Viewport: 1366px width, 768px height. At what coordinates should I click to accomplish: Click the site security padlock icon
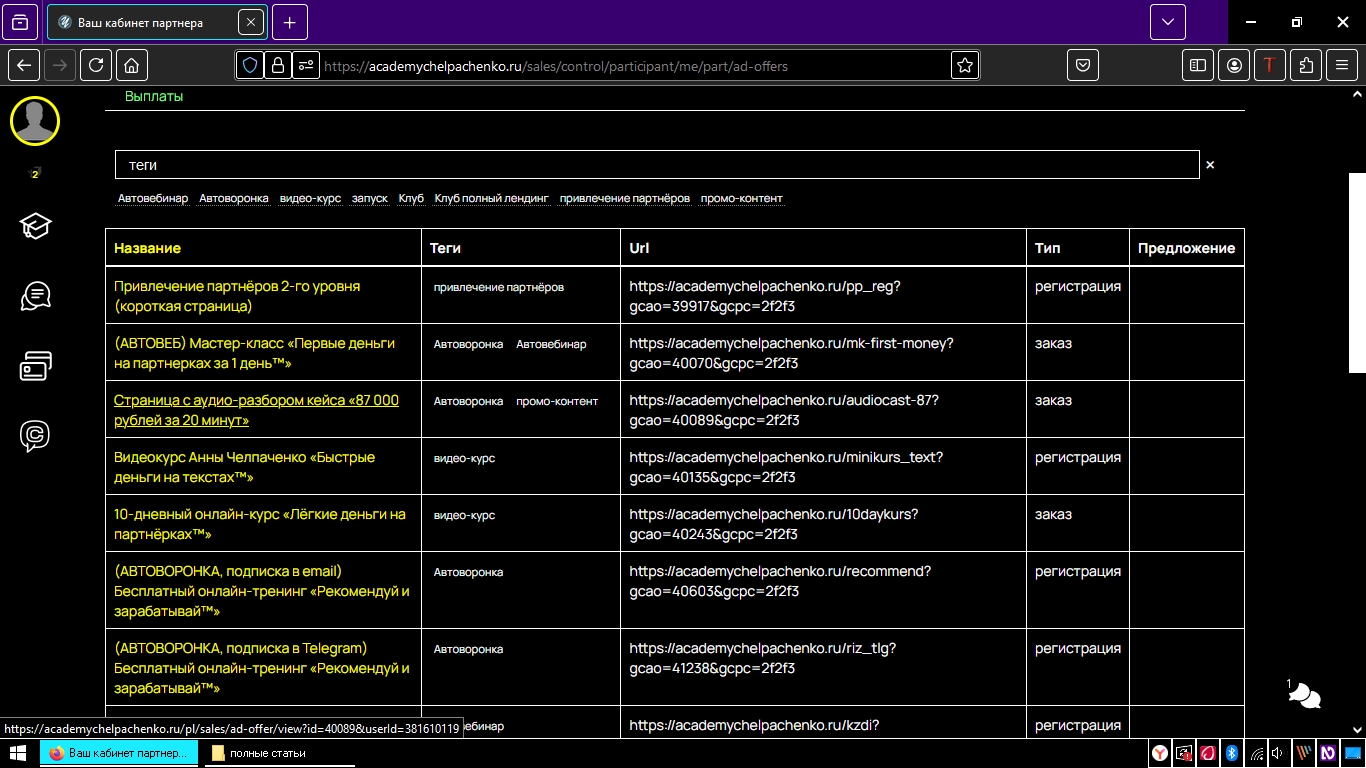pos(278,66)
